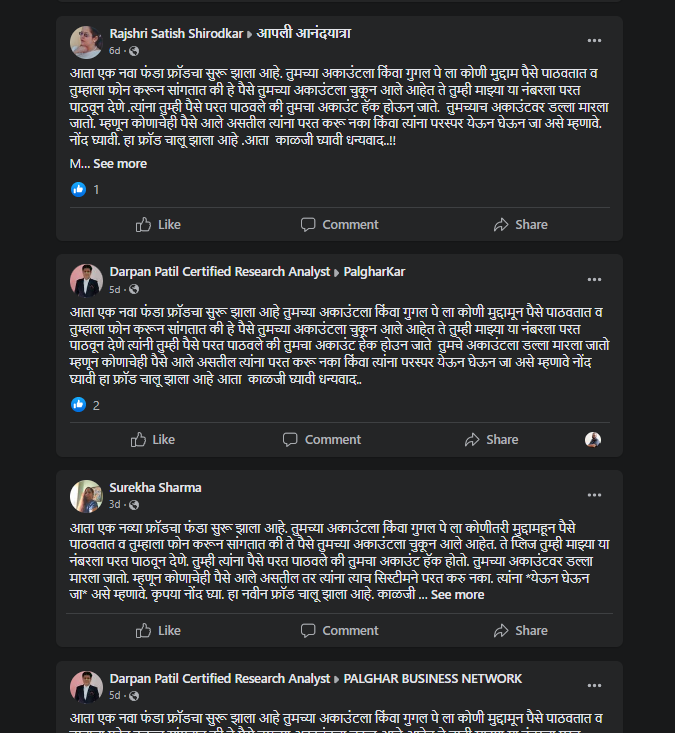Screen dimensions: 675x733
Task: Comment on Surekha Sharma's post
Action: pyautogui.click(x=339, y=630)
